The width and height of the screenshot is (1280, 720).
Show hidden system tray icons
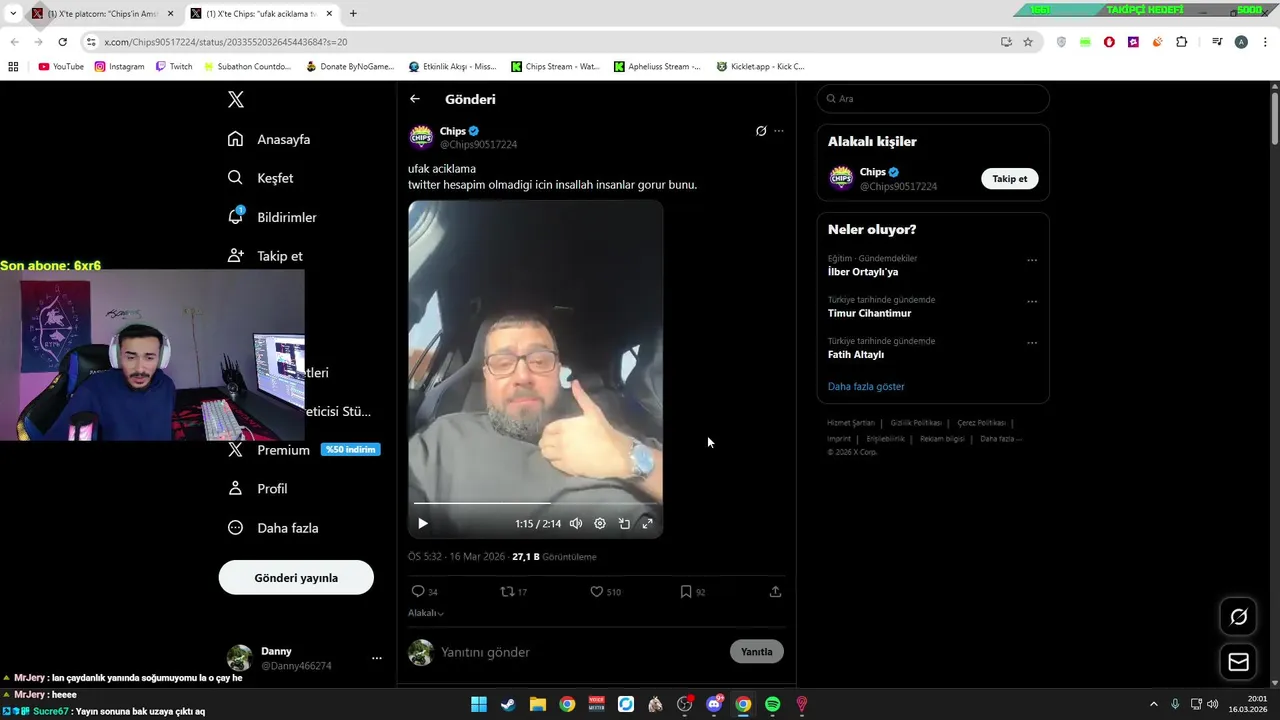click(x=1153, y=704)
